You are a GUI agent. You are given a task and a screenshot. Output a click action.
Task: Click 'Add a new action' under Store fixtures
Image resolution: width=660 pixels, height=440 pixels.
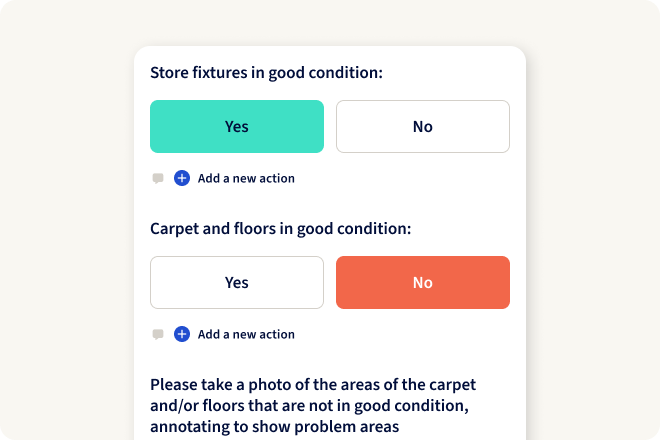coord(246,178)
